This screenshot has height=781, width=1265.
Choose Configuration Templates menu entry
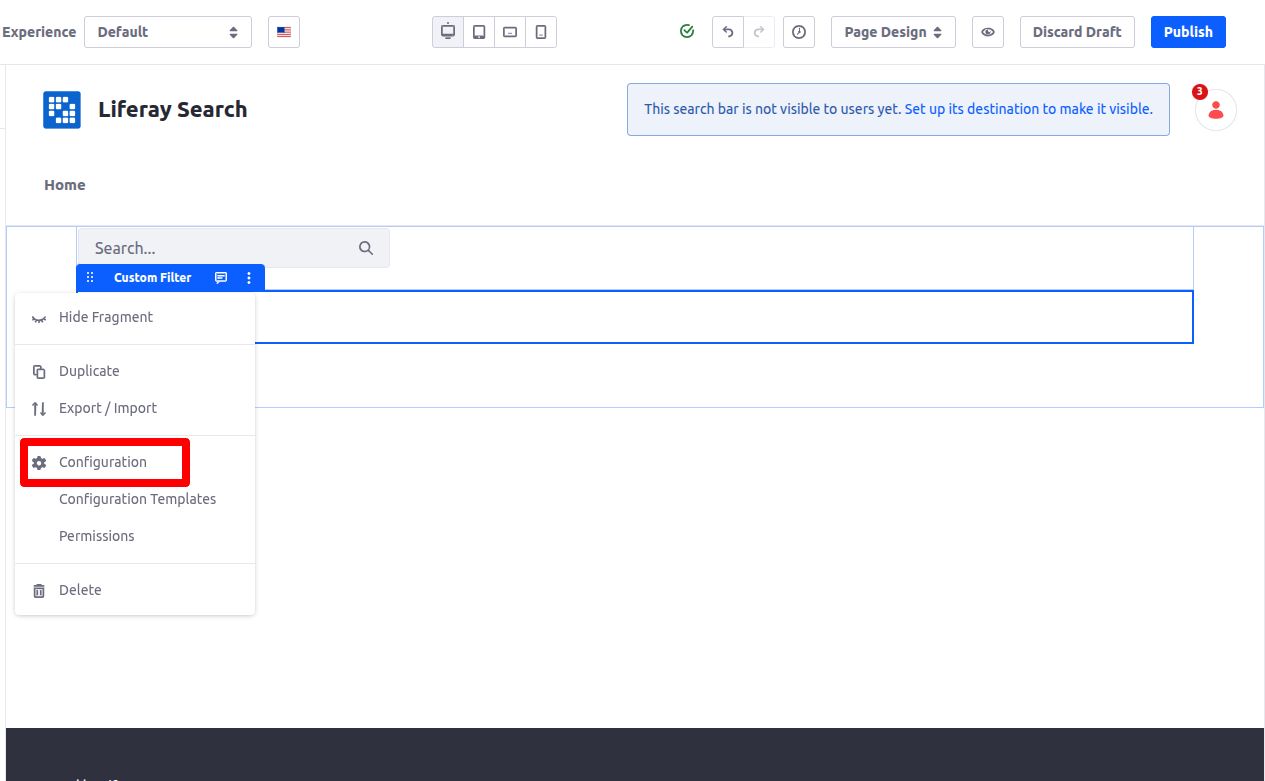pos(135,499)
